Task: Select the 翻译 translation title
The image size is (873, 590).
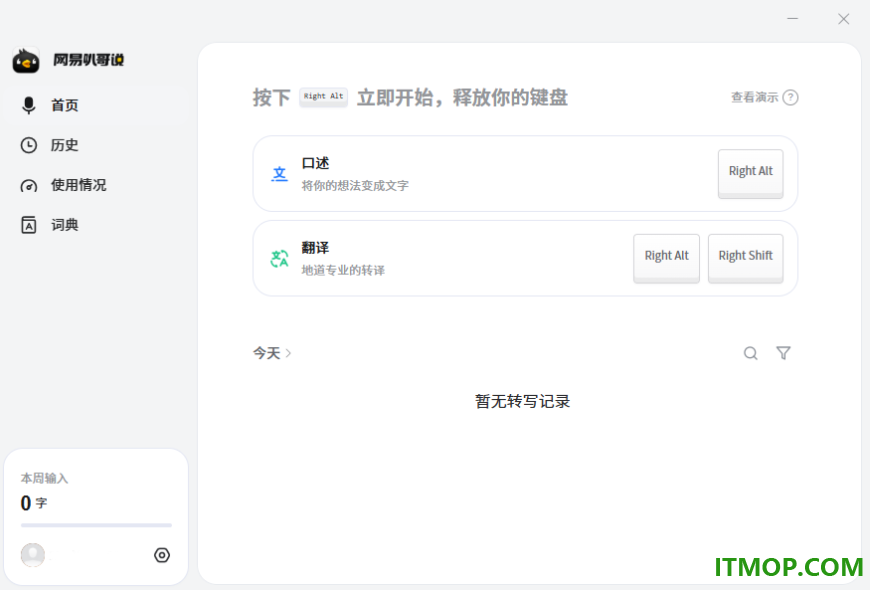Action: pyautogui.click(x=315, y=248)
